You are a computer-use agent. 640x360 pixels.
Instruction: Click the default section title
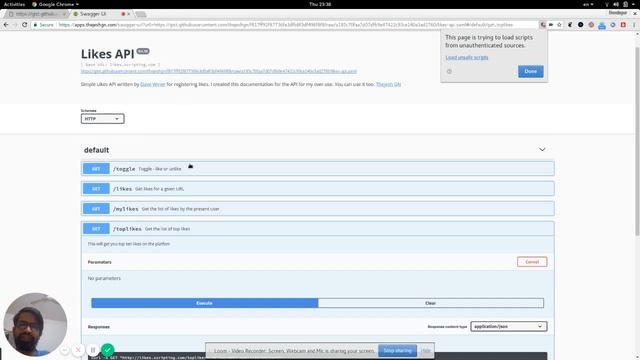(x=96, y=150)
